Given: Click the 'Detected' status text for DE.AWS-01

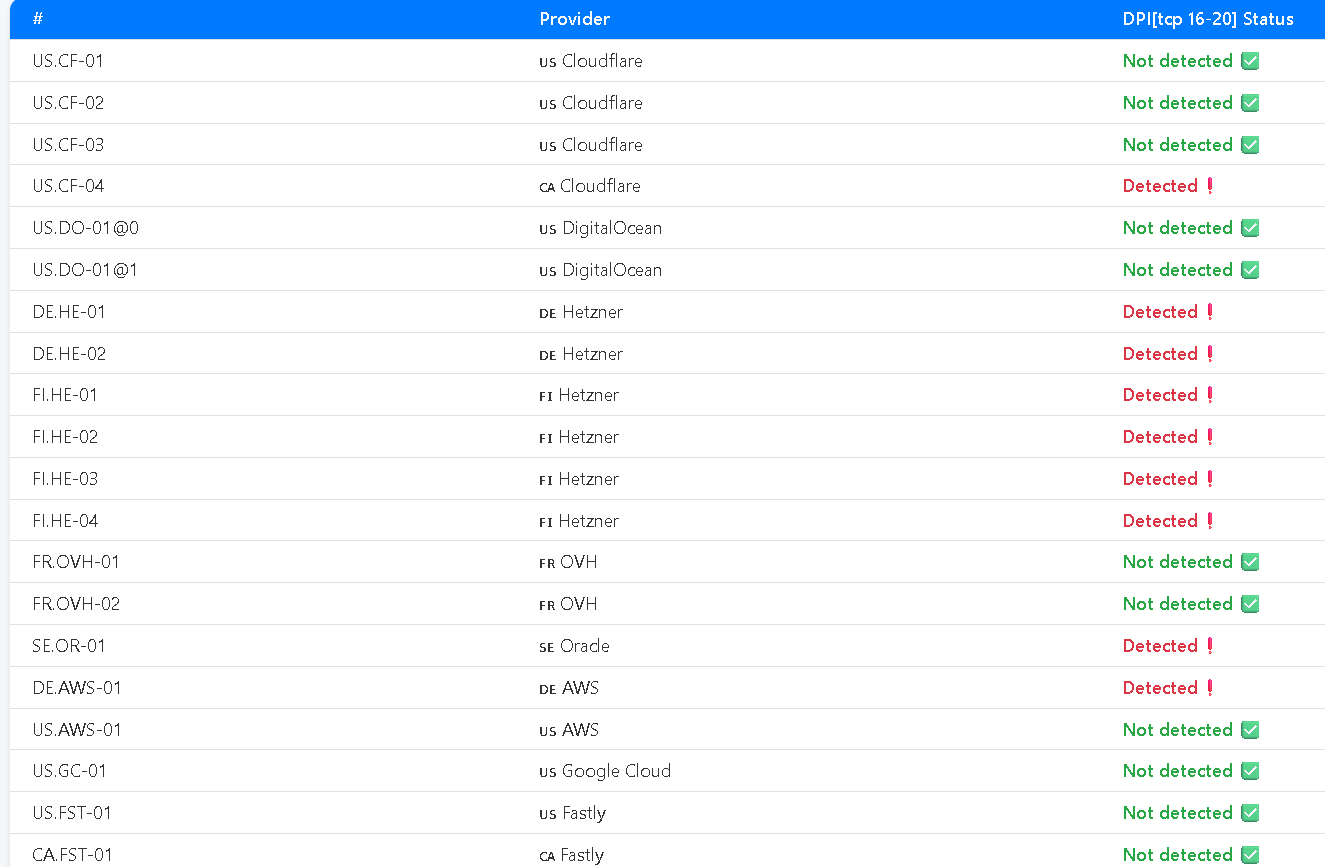Looking at the screenshot, I should pos(1160,688).
